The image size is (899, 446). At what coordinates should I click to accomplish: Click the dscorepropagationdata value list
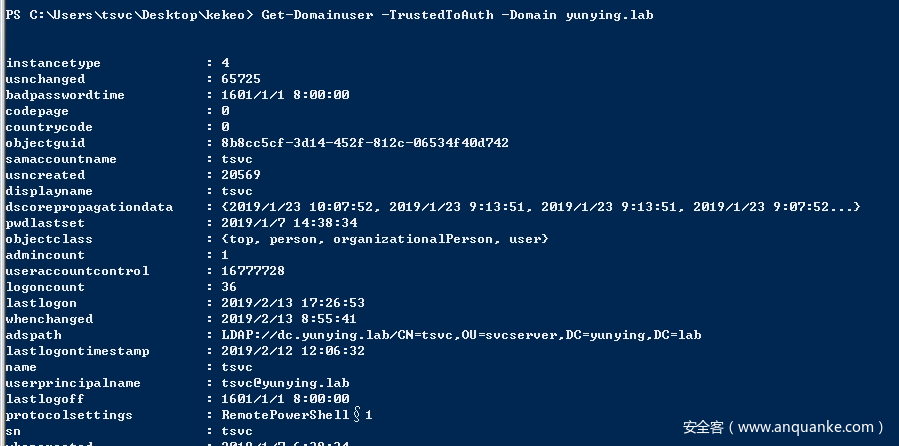click(x=541, y=206)
